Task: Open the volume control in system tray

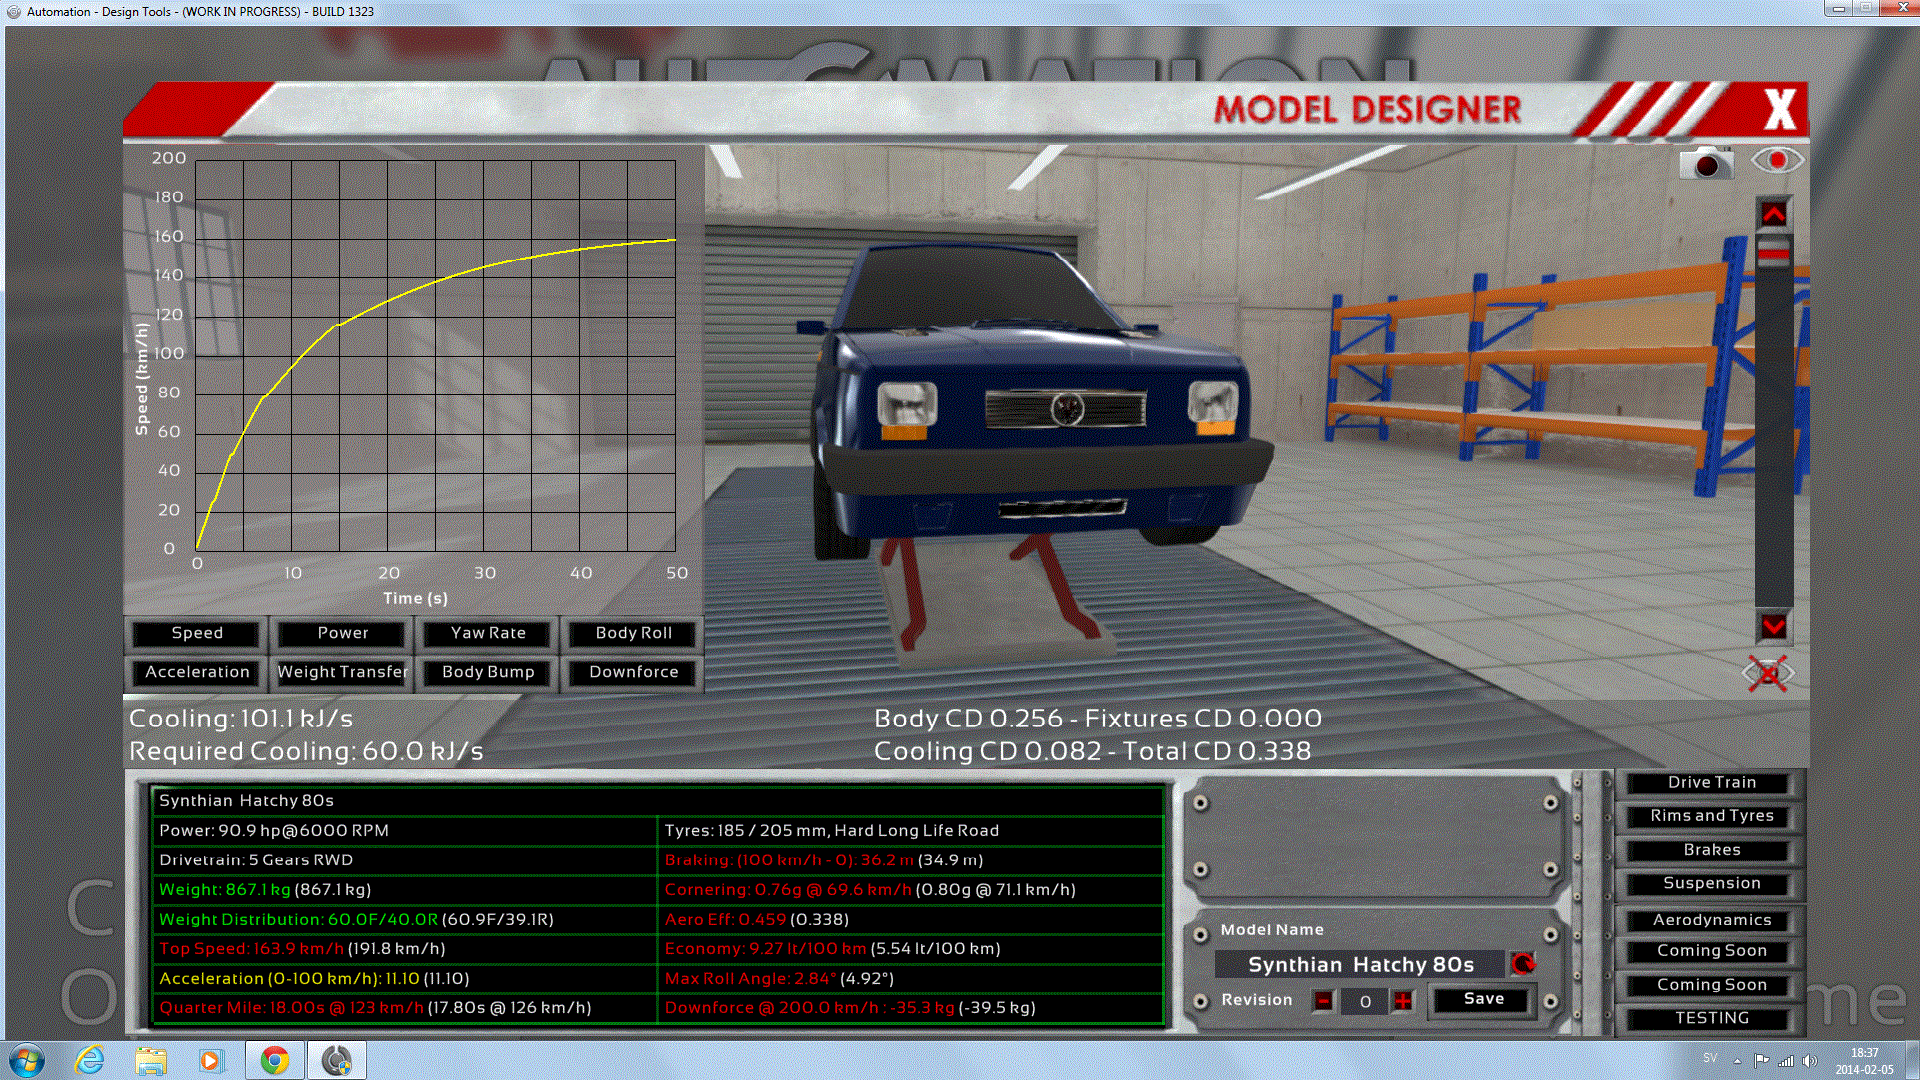Action: pos(1810,1061)
